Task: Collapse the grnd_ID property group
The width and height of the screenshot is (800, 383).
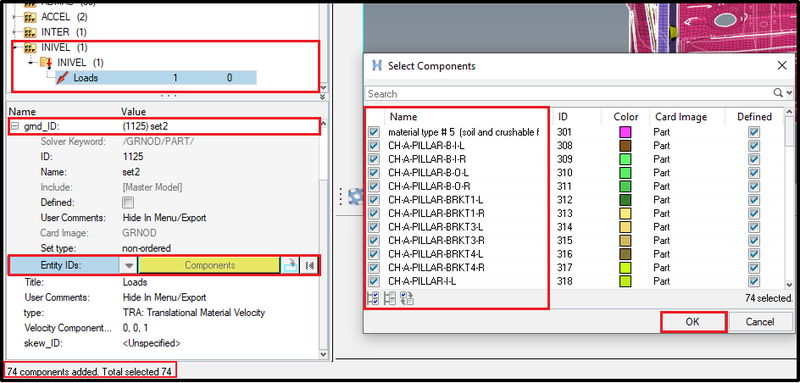Action: pyautogui.click(x=14, y=126)
